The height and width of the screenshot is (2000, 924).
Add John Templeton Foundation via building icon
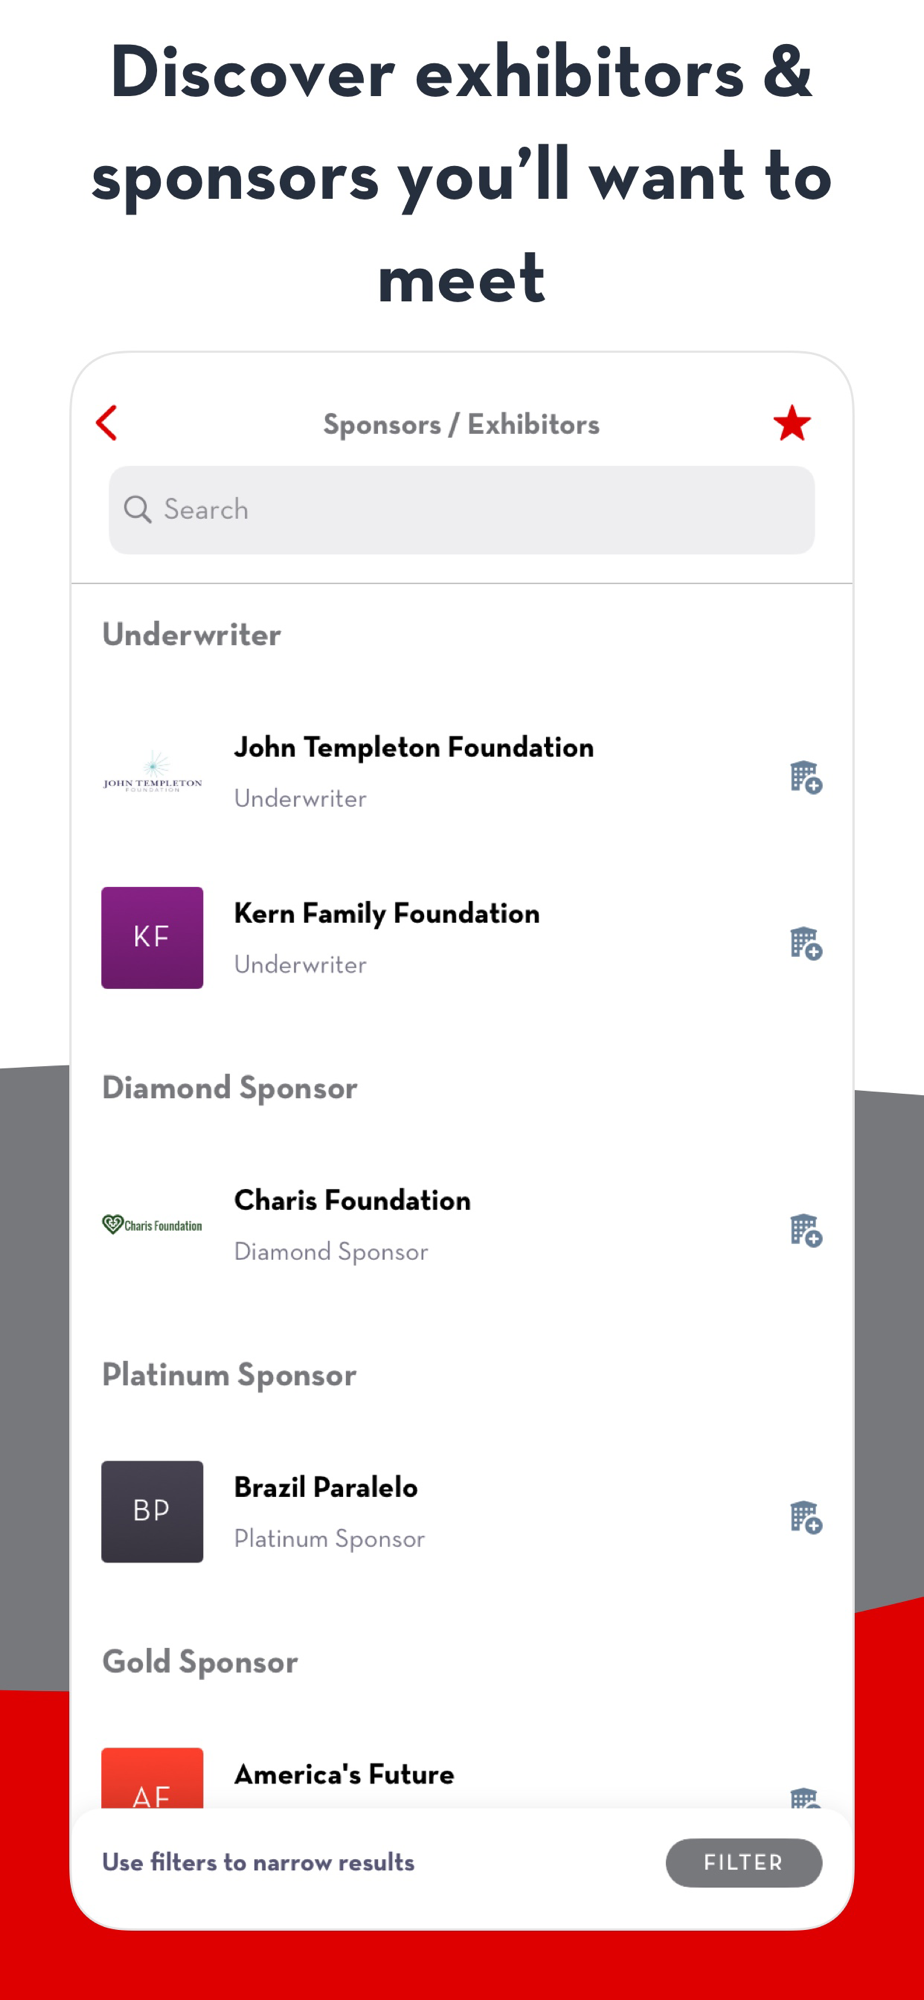point(806,777)
